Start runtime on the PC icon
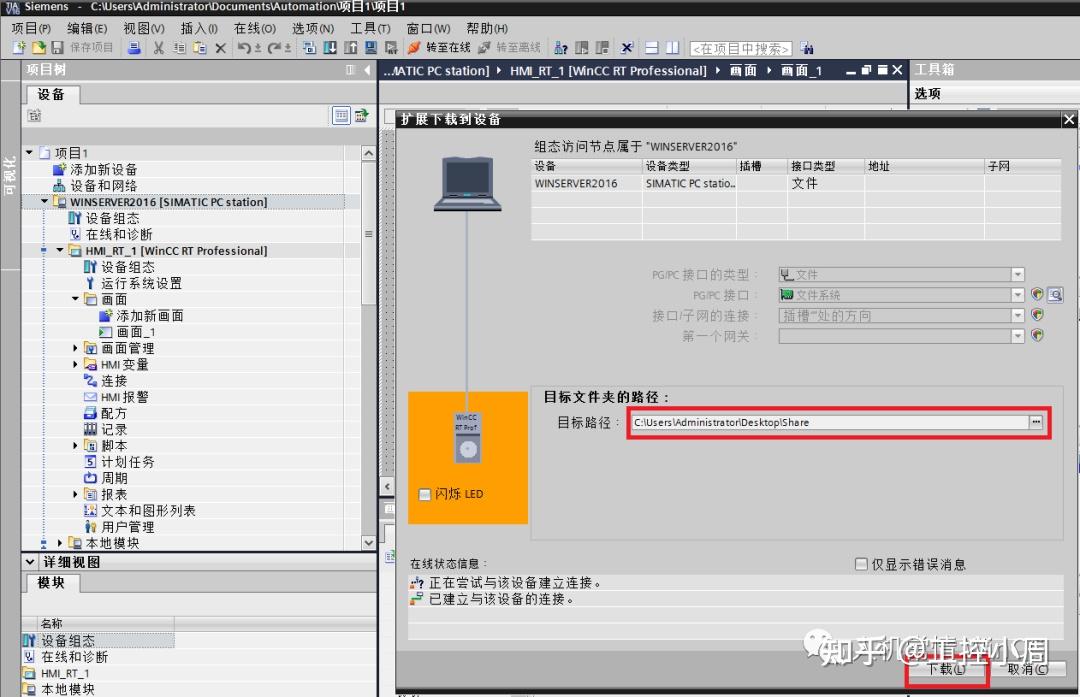Screen dimensions: 1080x697 [x=391, y=48]
